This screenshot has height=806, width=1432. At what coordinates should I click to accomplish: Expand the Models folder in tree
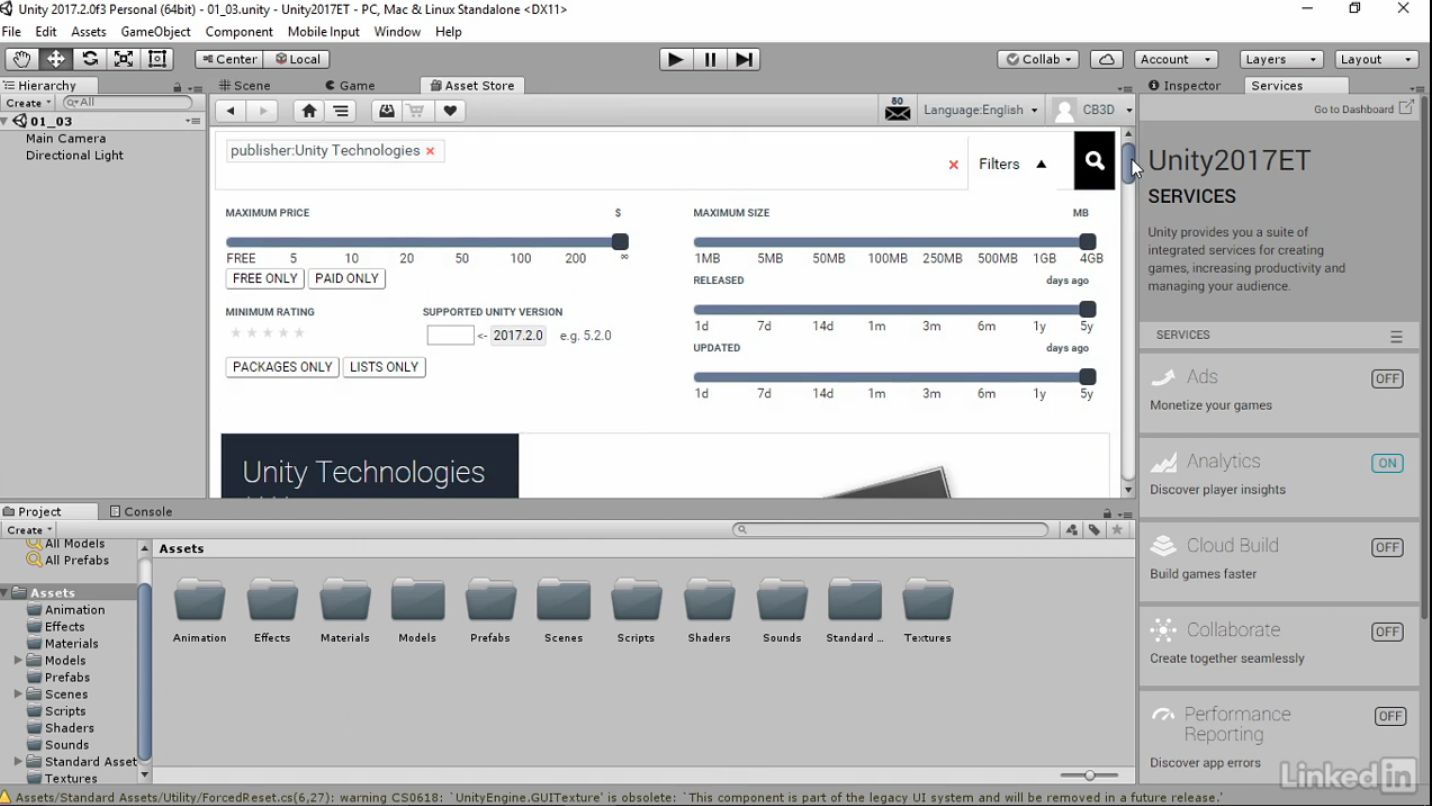tap(18, 660)
